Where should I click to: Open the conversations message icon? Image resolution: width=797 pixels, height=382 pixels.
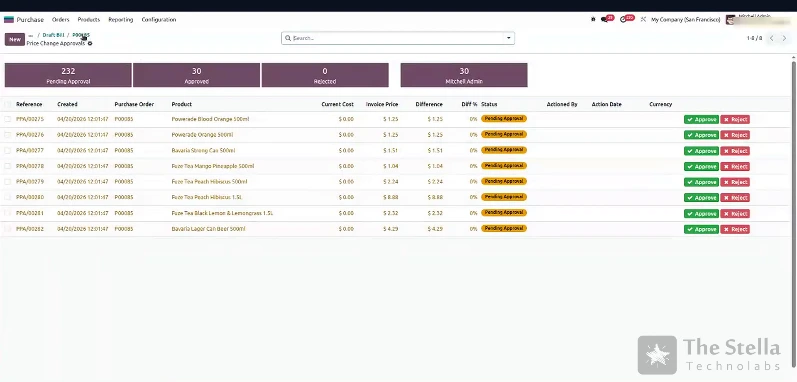(604, 19)
